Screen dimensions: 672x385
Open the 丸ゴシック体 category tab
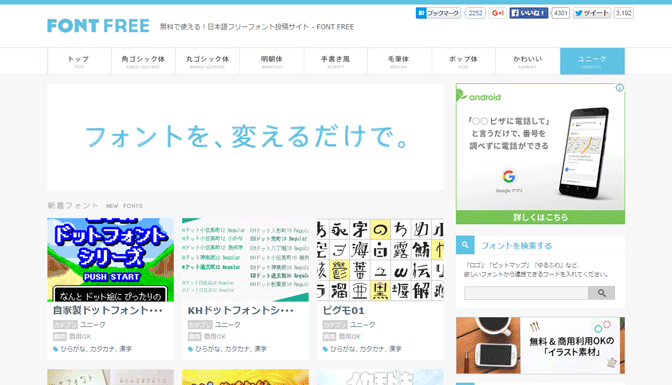[207, 61]
